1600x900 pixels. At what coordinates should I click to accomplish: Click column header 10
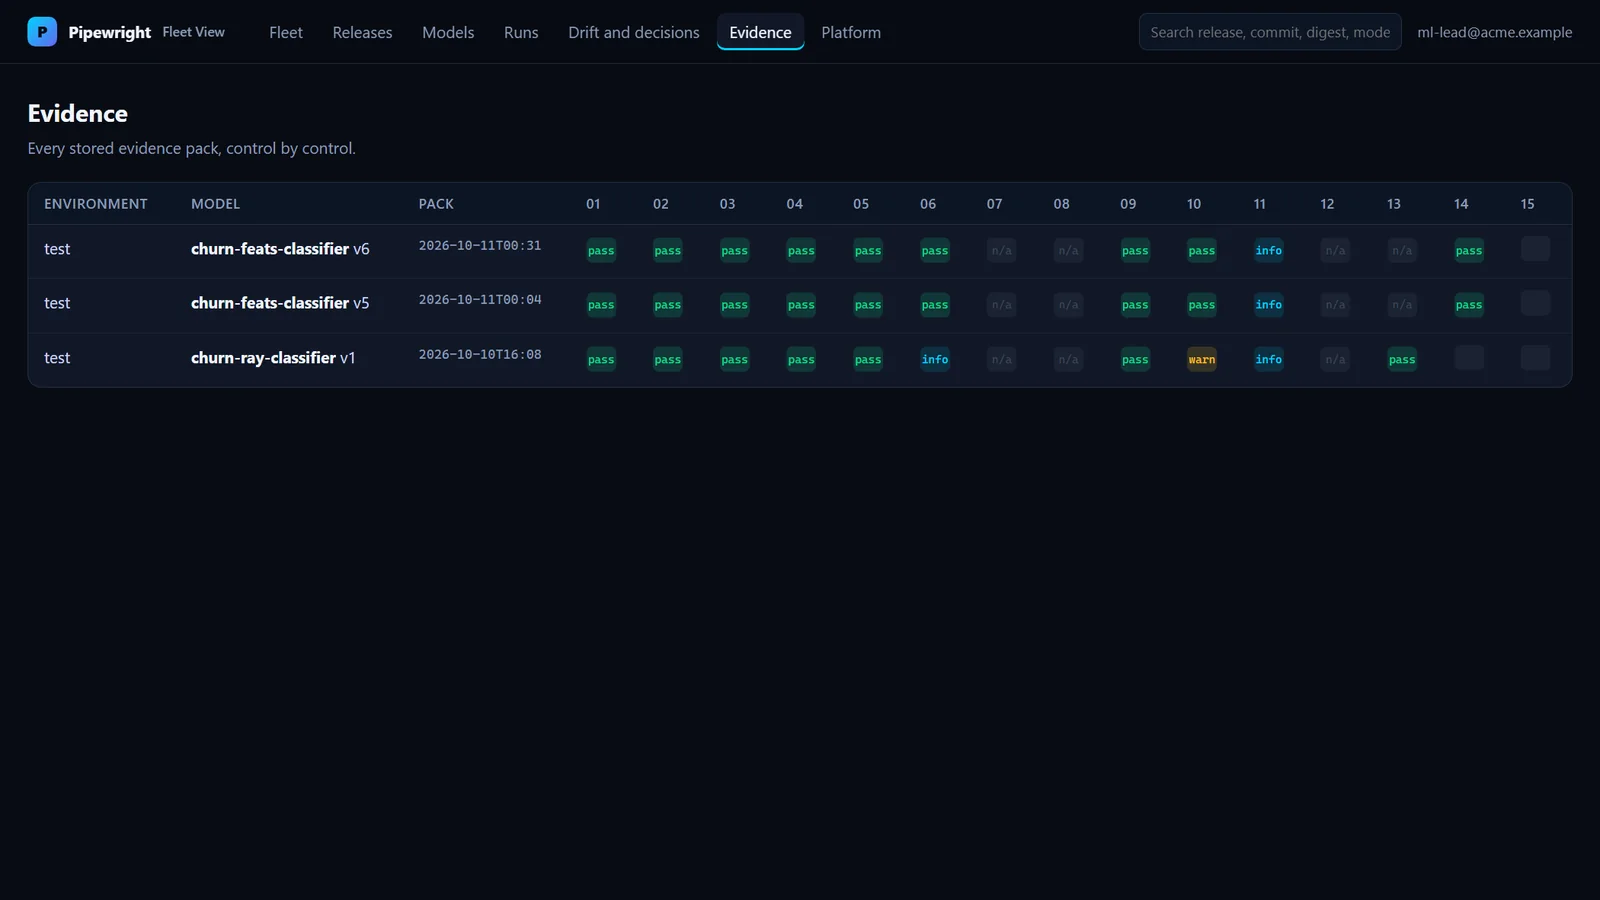pyautogui.click(x=1194, y=204)
